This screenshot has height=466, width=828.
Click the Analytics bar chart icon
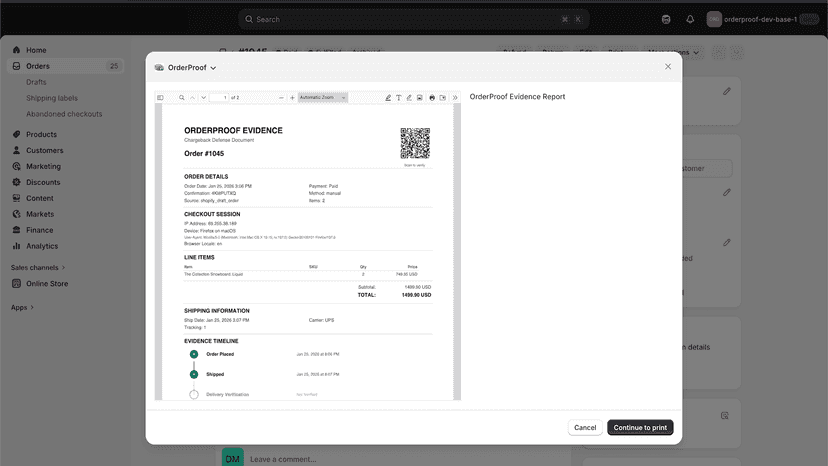[x=16, y=246]
